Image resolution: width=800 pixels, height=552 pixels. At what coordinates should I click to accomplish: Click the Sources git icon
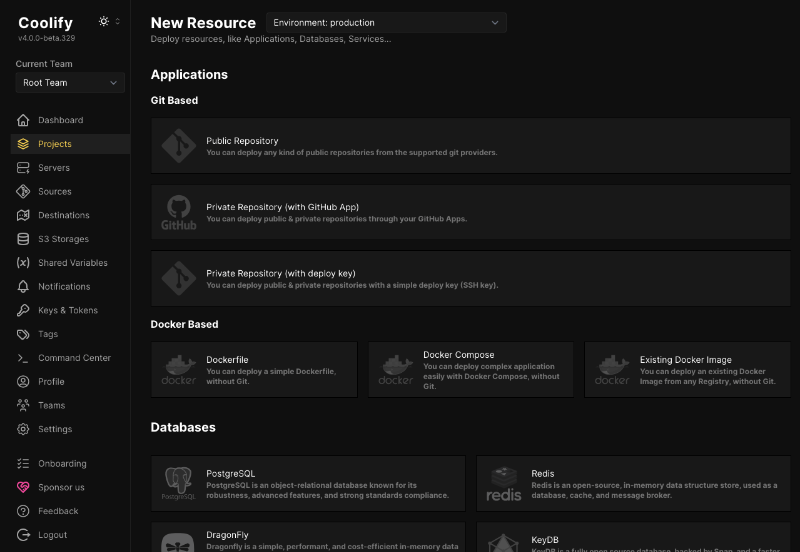pos(23,191)
